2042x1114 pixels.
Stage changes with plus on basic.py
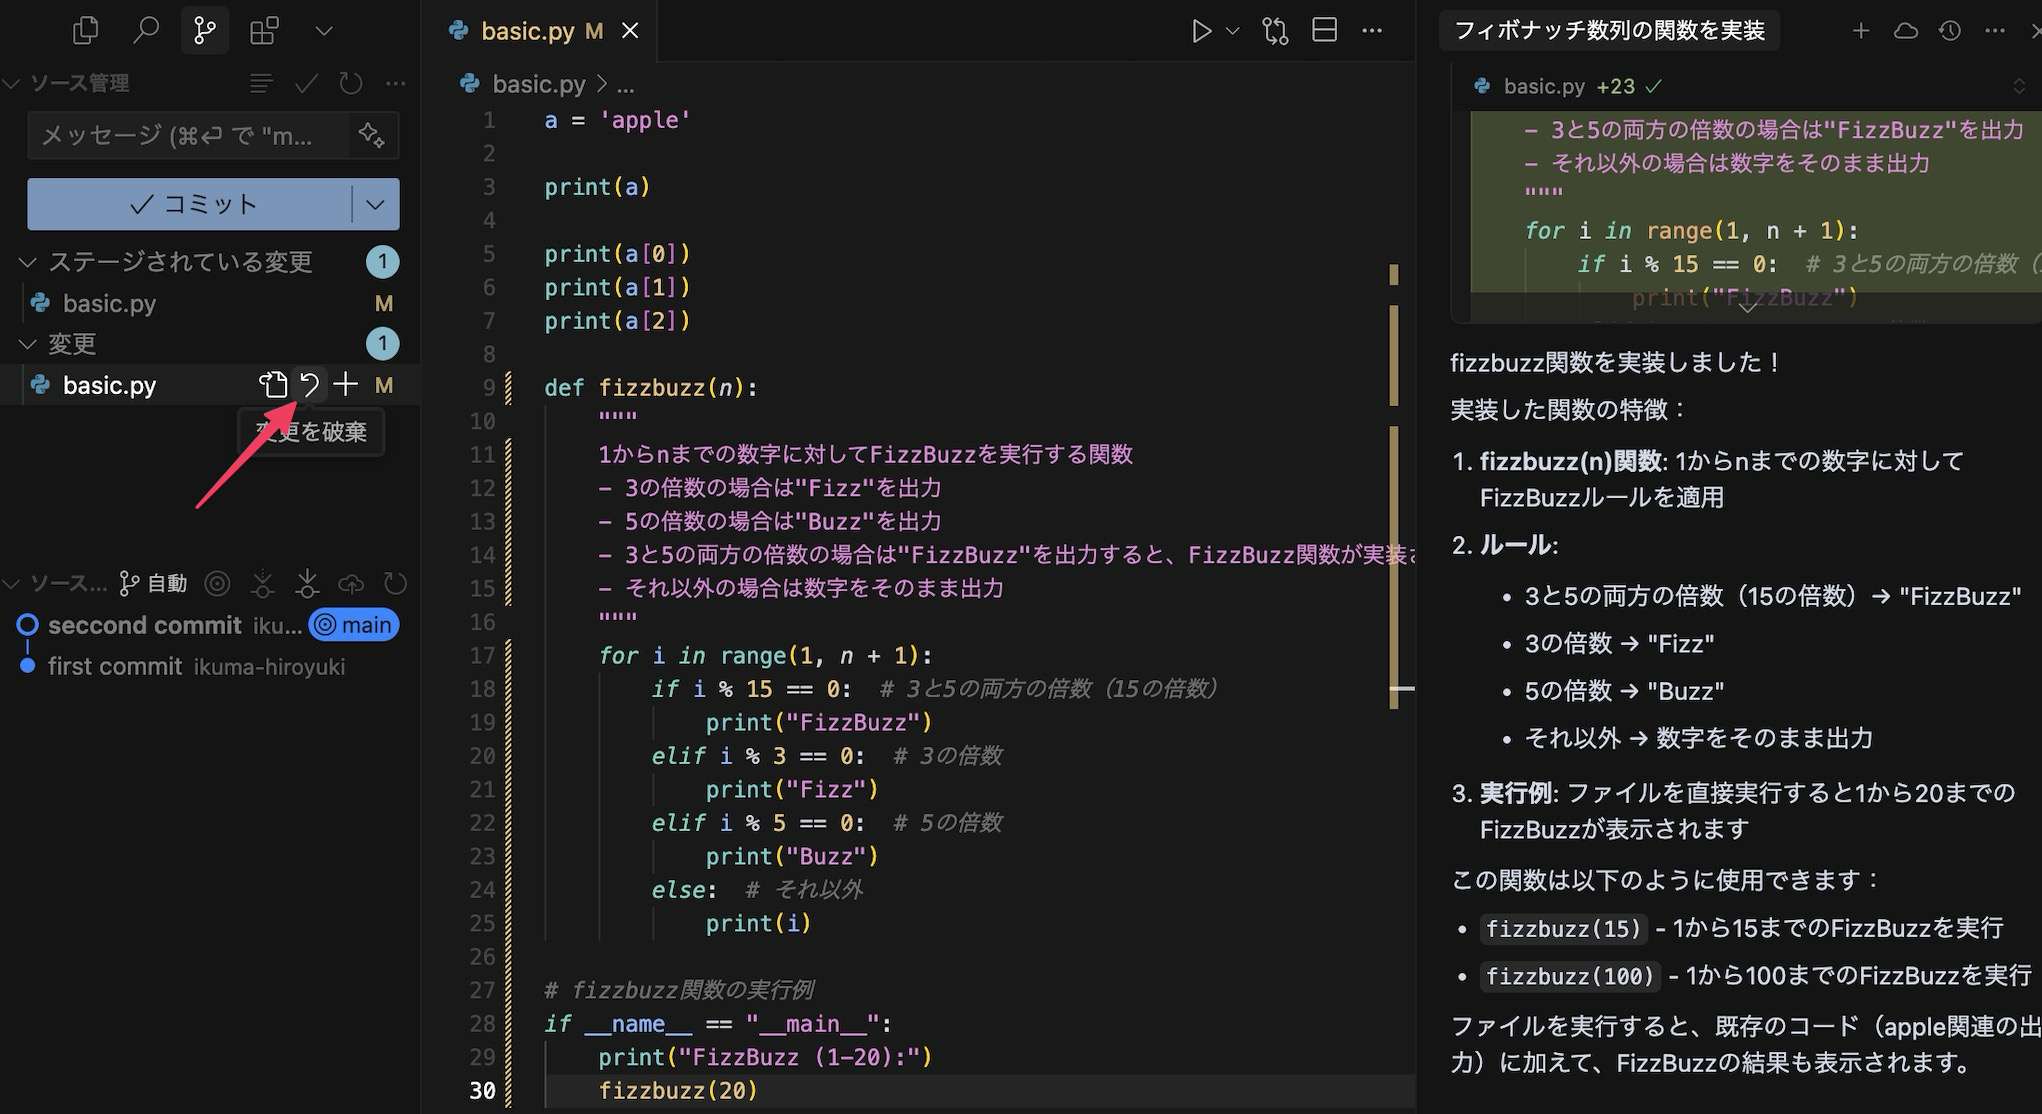click(346, 385)
